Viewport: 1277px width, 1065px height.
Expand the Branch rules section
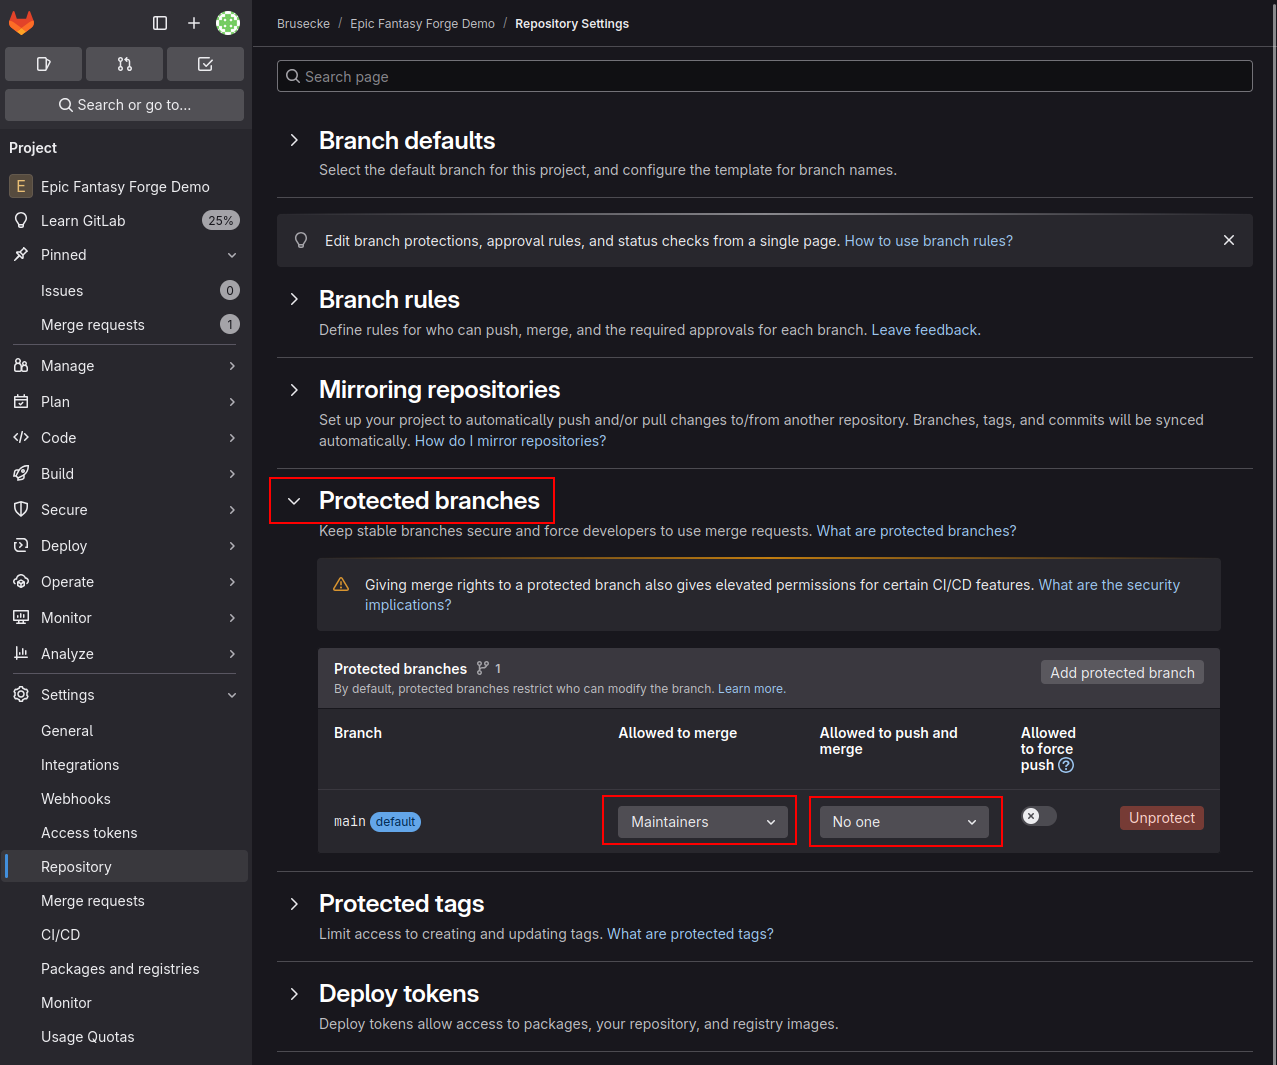tap(294, 299)
